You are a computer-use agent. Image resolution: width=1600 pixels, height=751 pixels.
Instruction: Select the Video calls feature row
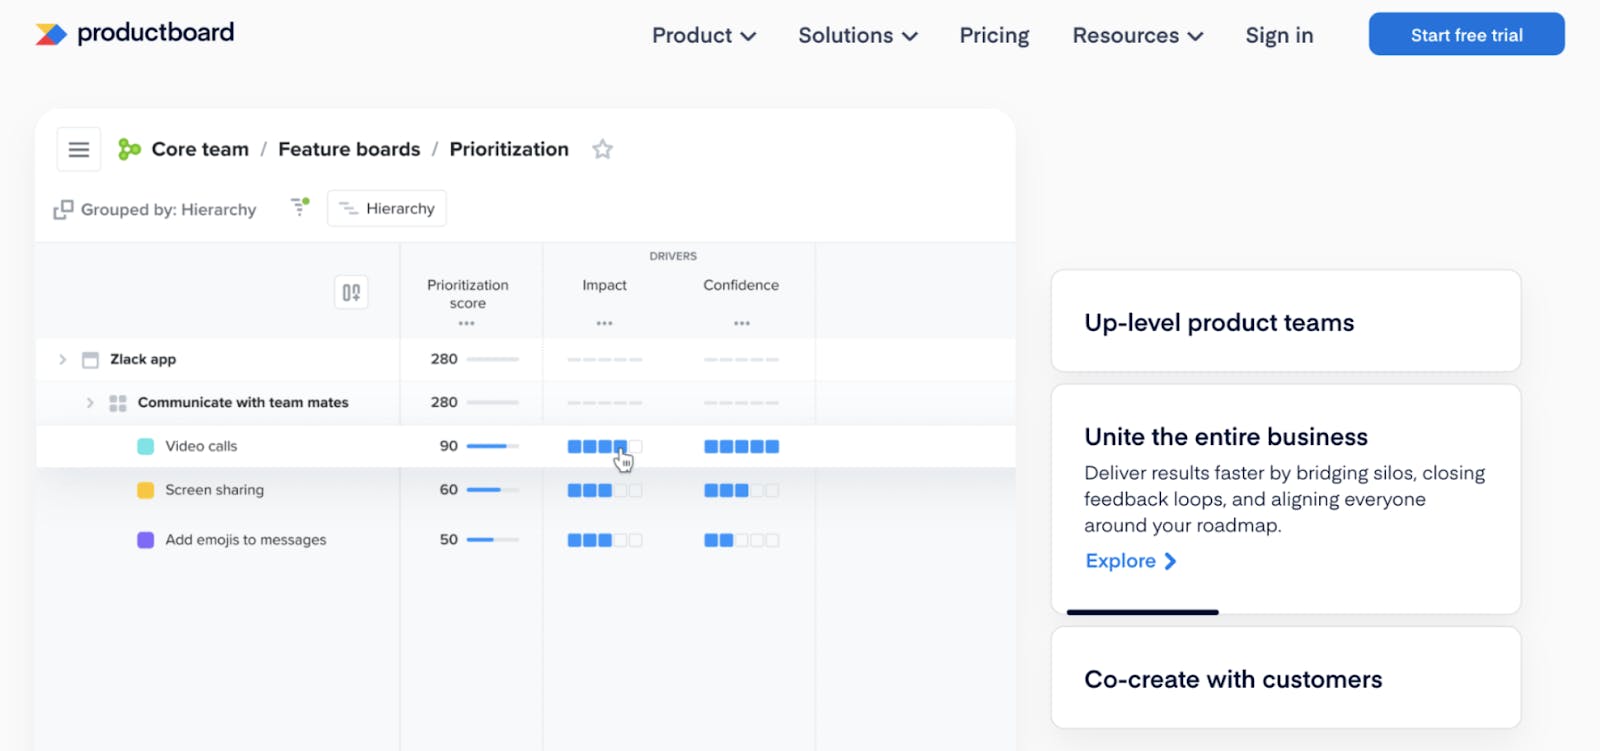[526, 447]
